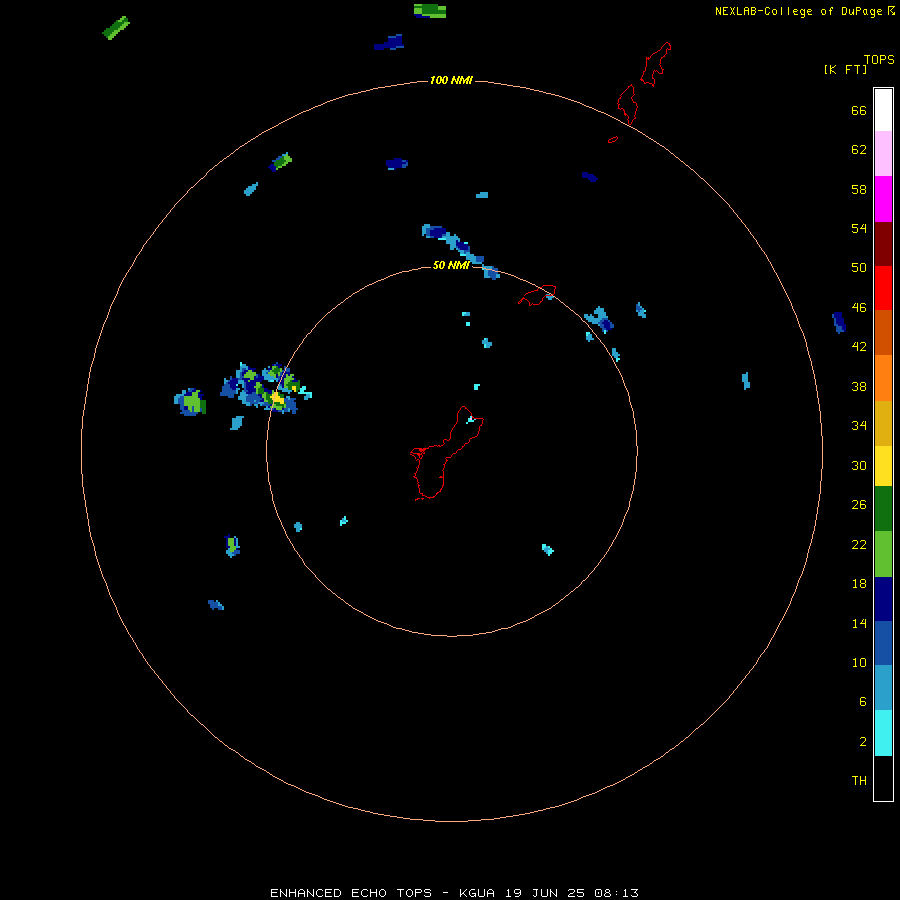900x900 pixels.
Task: Click the bright red swatch at the 46-50 level
Action: tap(883, 288)
